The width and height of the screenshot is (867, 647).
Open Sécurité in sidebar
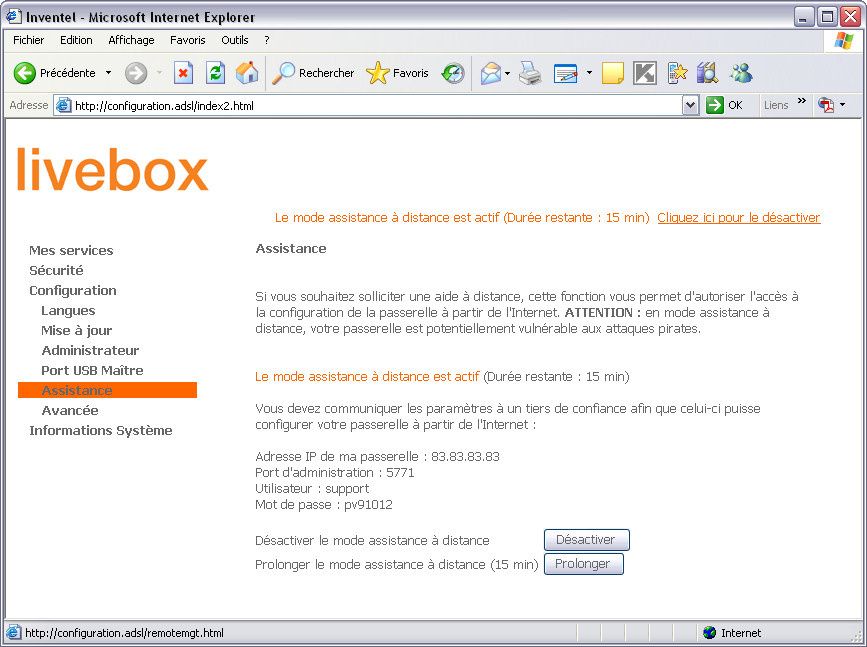click(x=56, y=270)
